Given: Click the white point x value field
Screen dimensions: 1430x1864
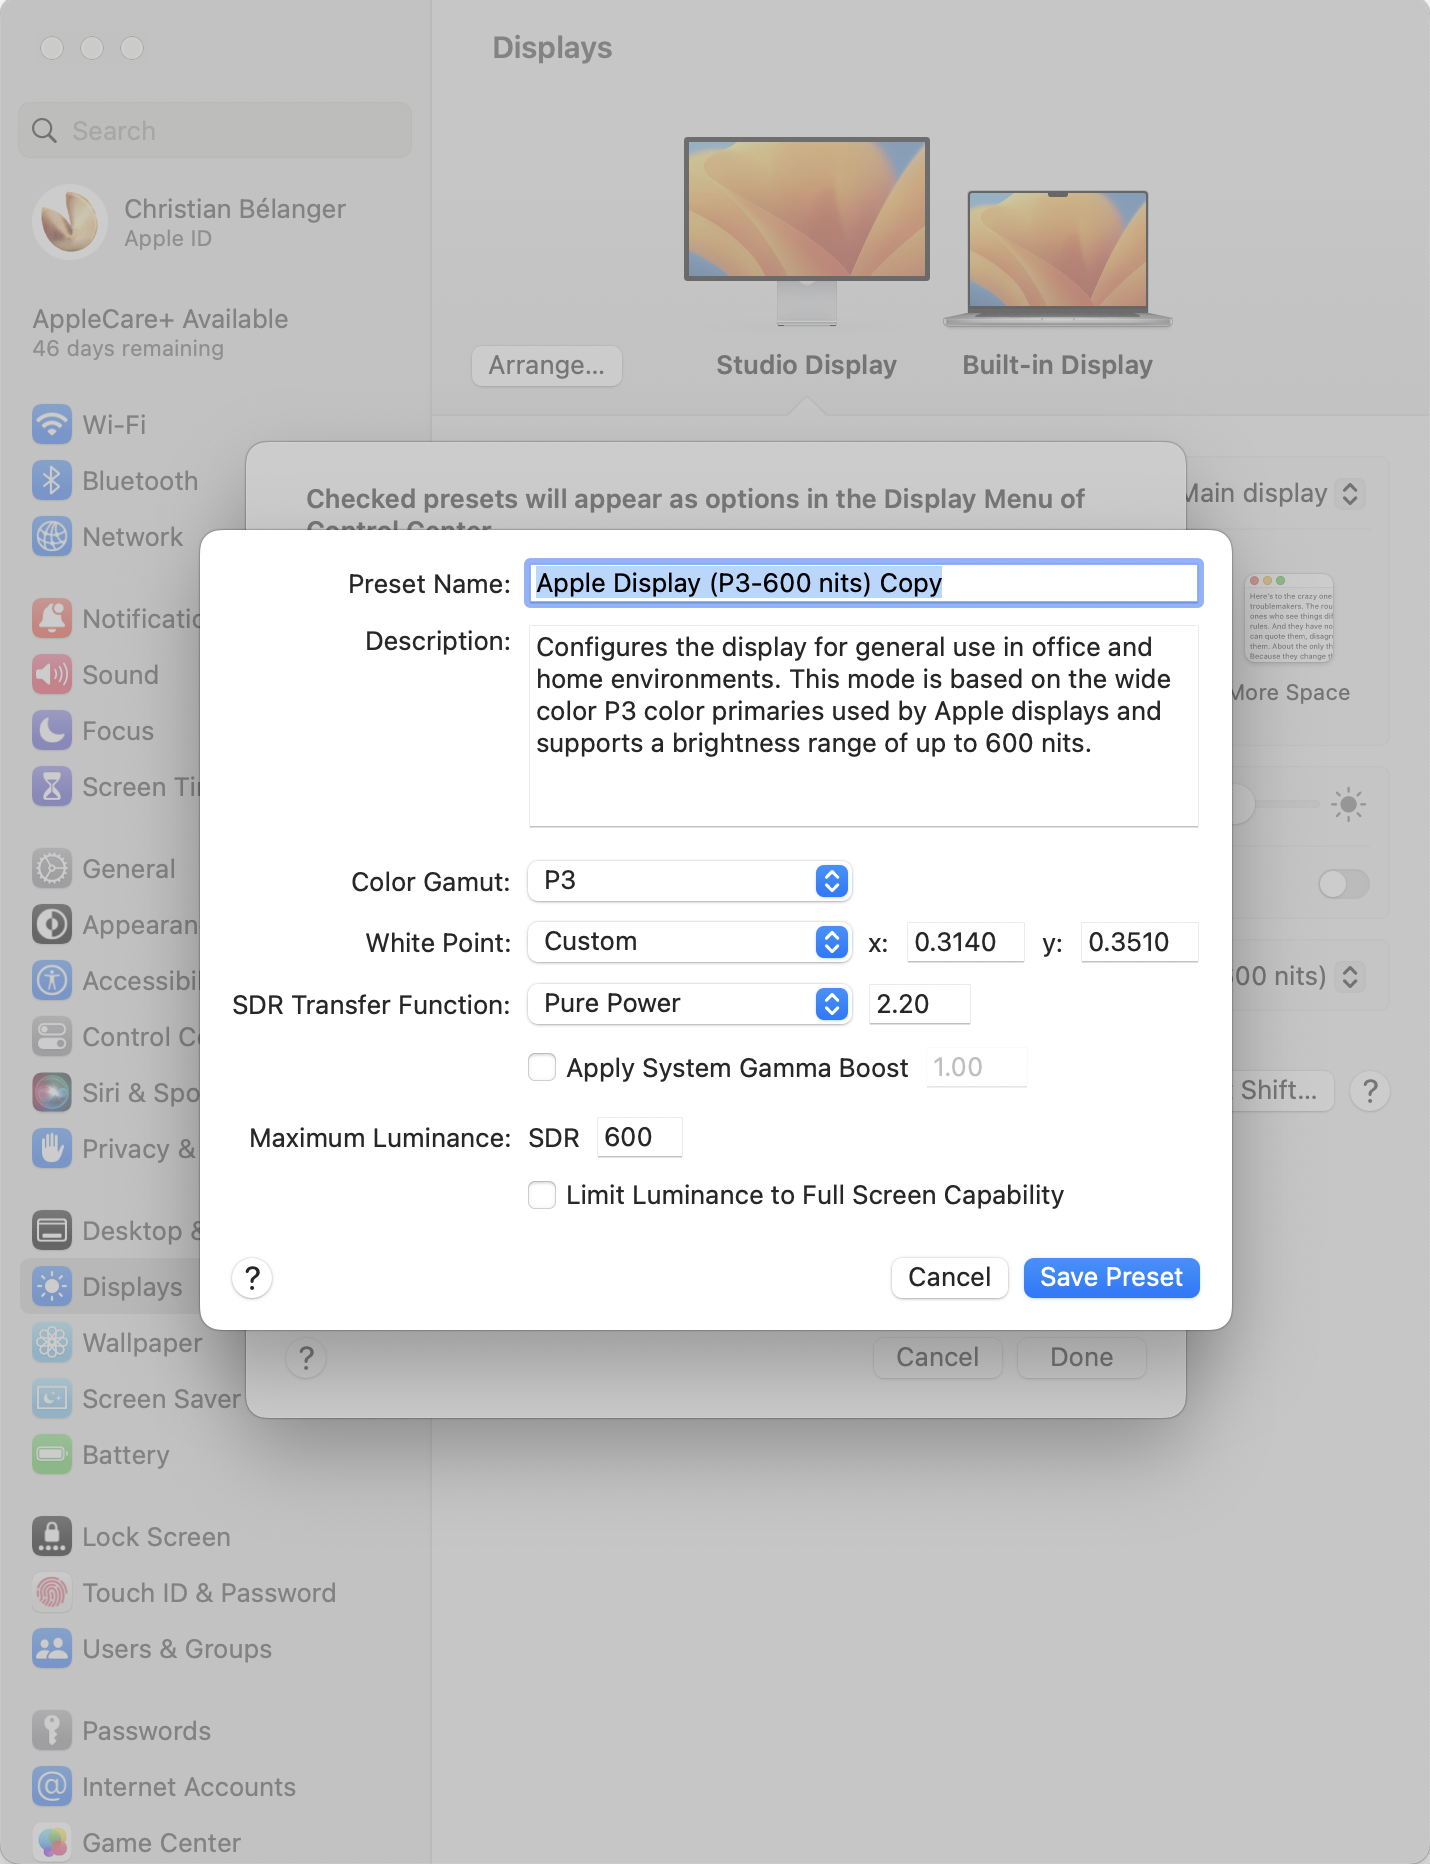Looking at the screenshot, I should (x=965, y=942).
